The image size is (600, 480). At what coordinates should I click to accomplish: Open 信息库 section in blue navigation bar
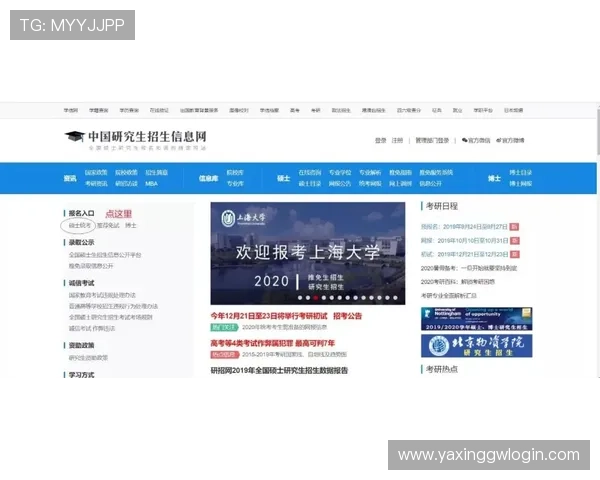209,178
